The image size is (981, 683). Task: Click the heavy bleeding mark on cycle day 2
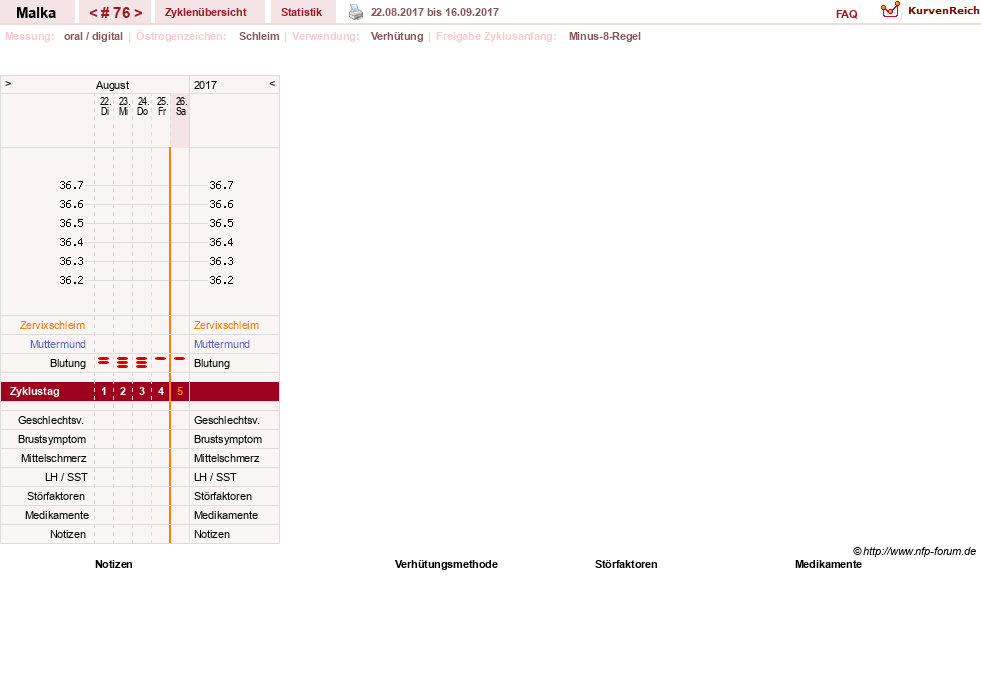(123, 362)
